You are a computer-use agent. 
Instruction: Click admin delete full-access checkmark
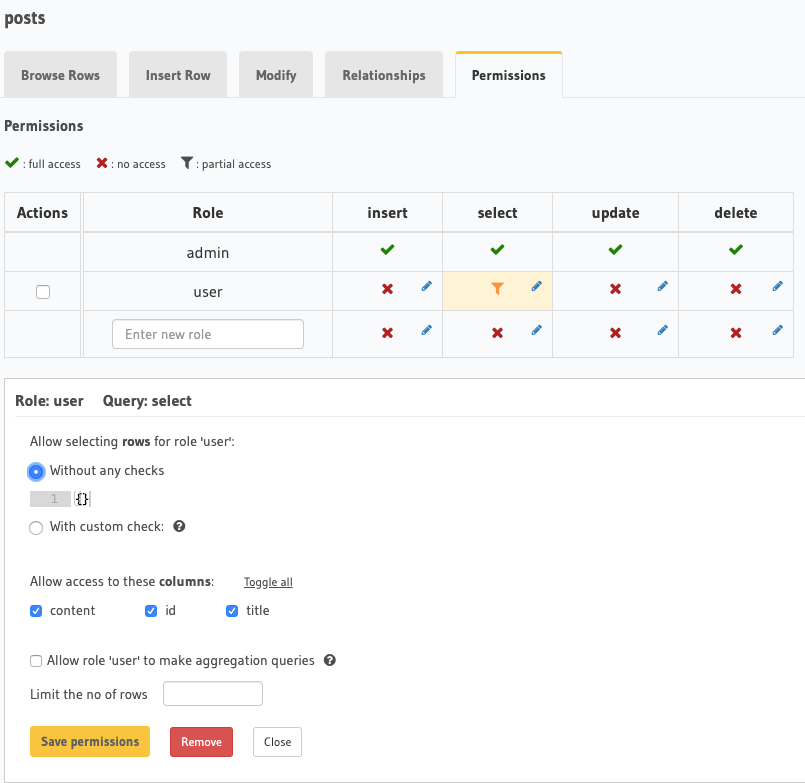point(736,250)
